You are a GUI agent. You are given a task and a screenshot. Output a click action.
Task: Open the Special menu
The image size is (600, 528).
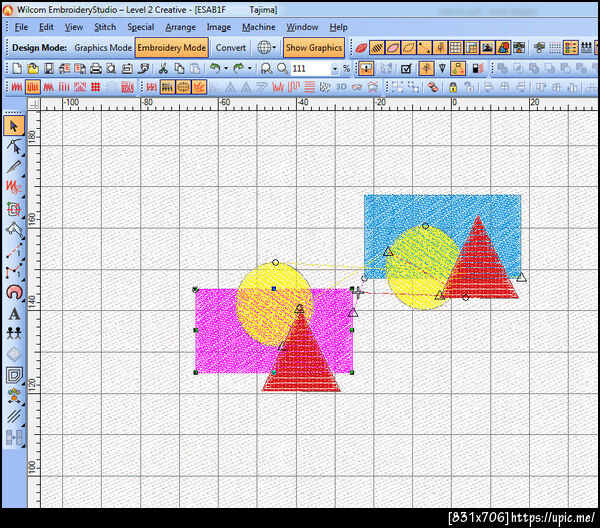point(140,27)
